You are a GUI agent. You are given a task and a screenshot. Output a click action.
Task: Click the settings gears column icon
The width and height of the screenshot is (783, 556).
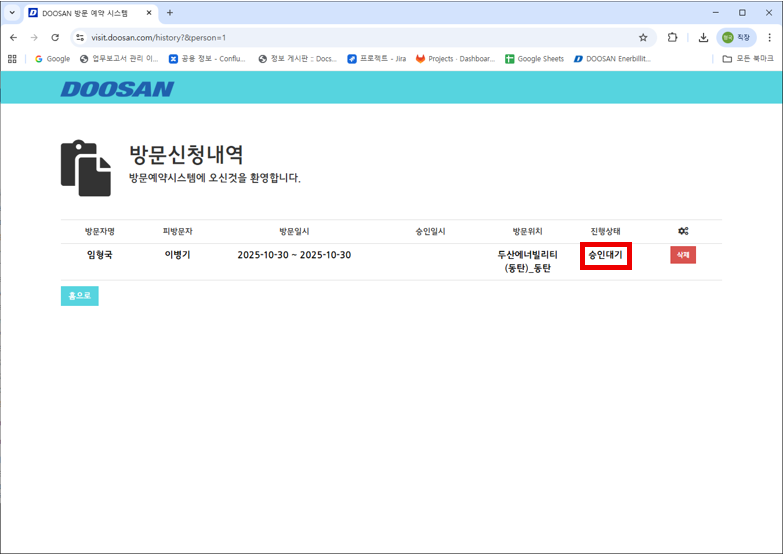pyautogui.click(x=683, y=231)
